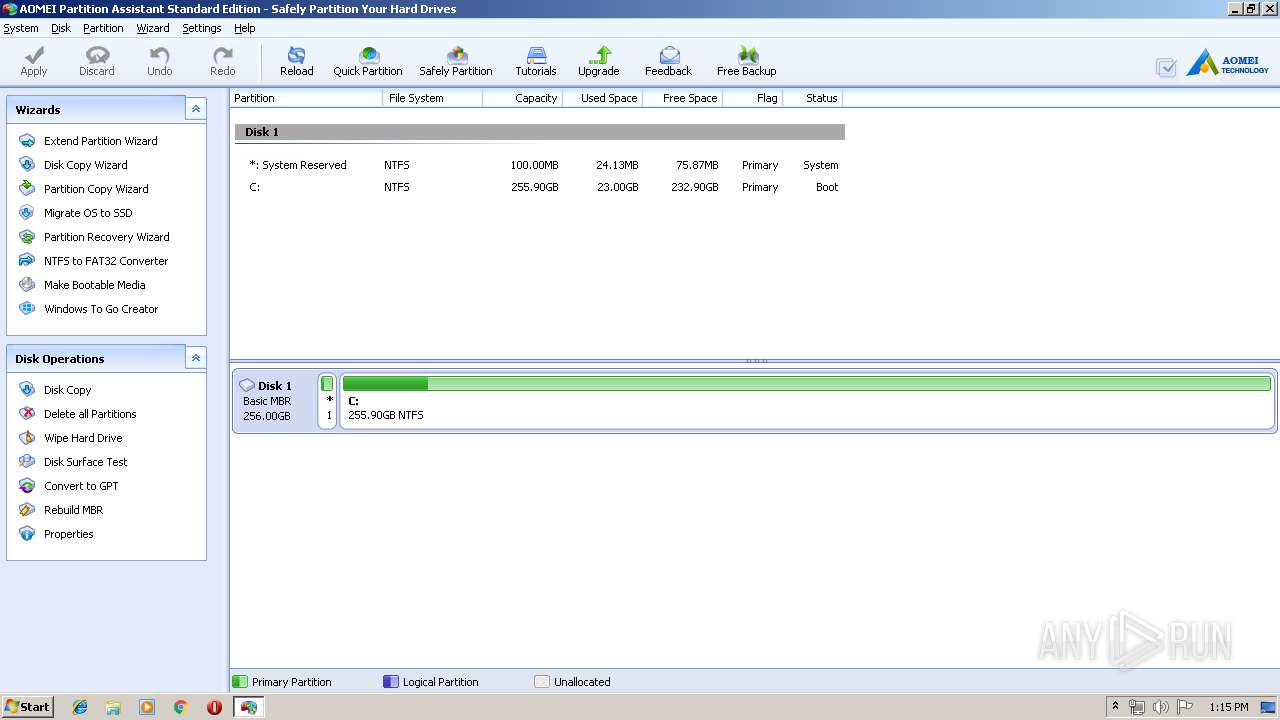
Task: Select the small System Reserved block in disk map
Action: coord(327,400)
